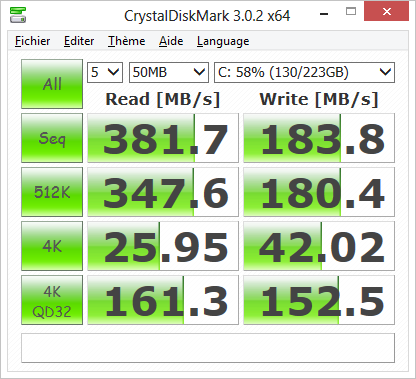Minimize the CrystalDiskMark window

click(x=324, y=14)
